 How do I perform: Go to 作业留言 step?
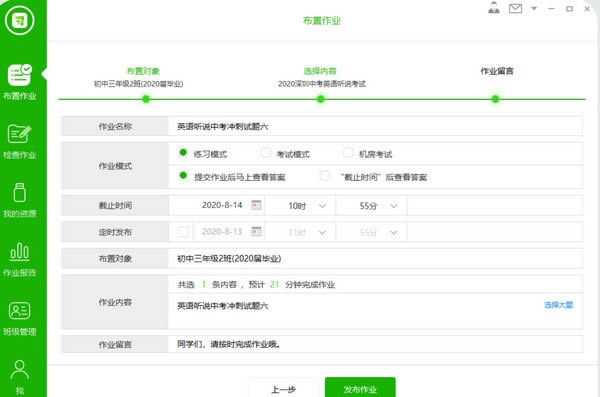(497, 71)
